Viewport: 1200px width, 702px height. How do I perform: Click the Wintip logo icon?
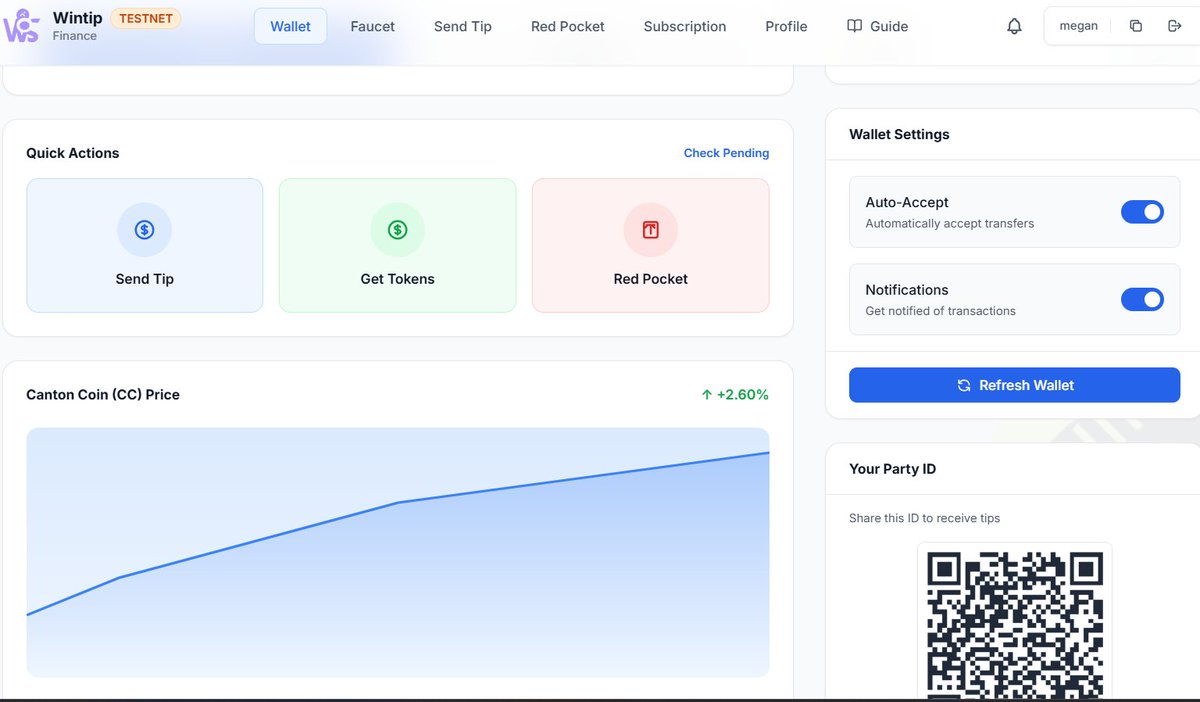(x=21, y=26)
